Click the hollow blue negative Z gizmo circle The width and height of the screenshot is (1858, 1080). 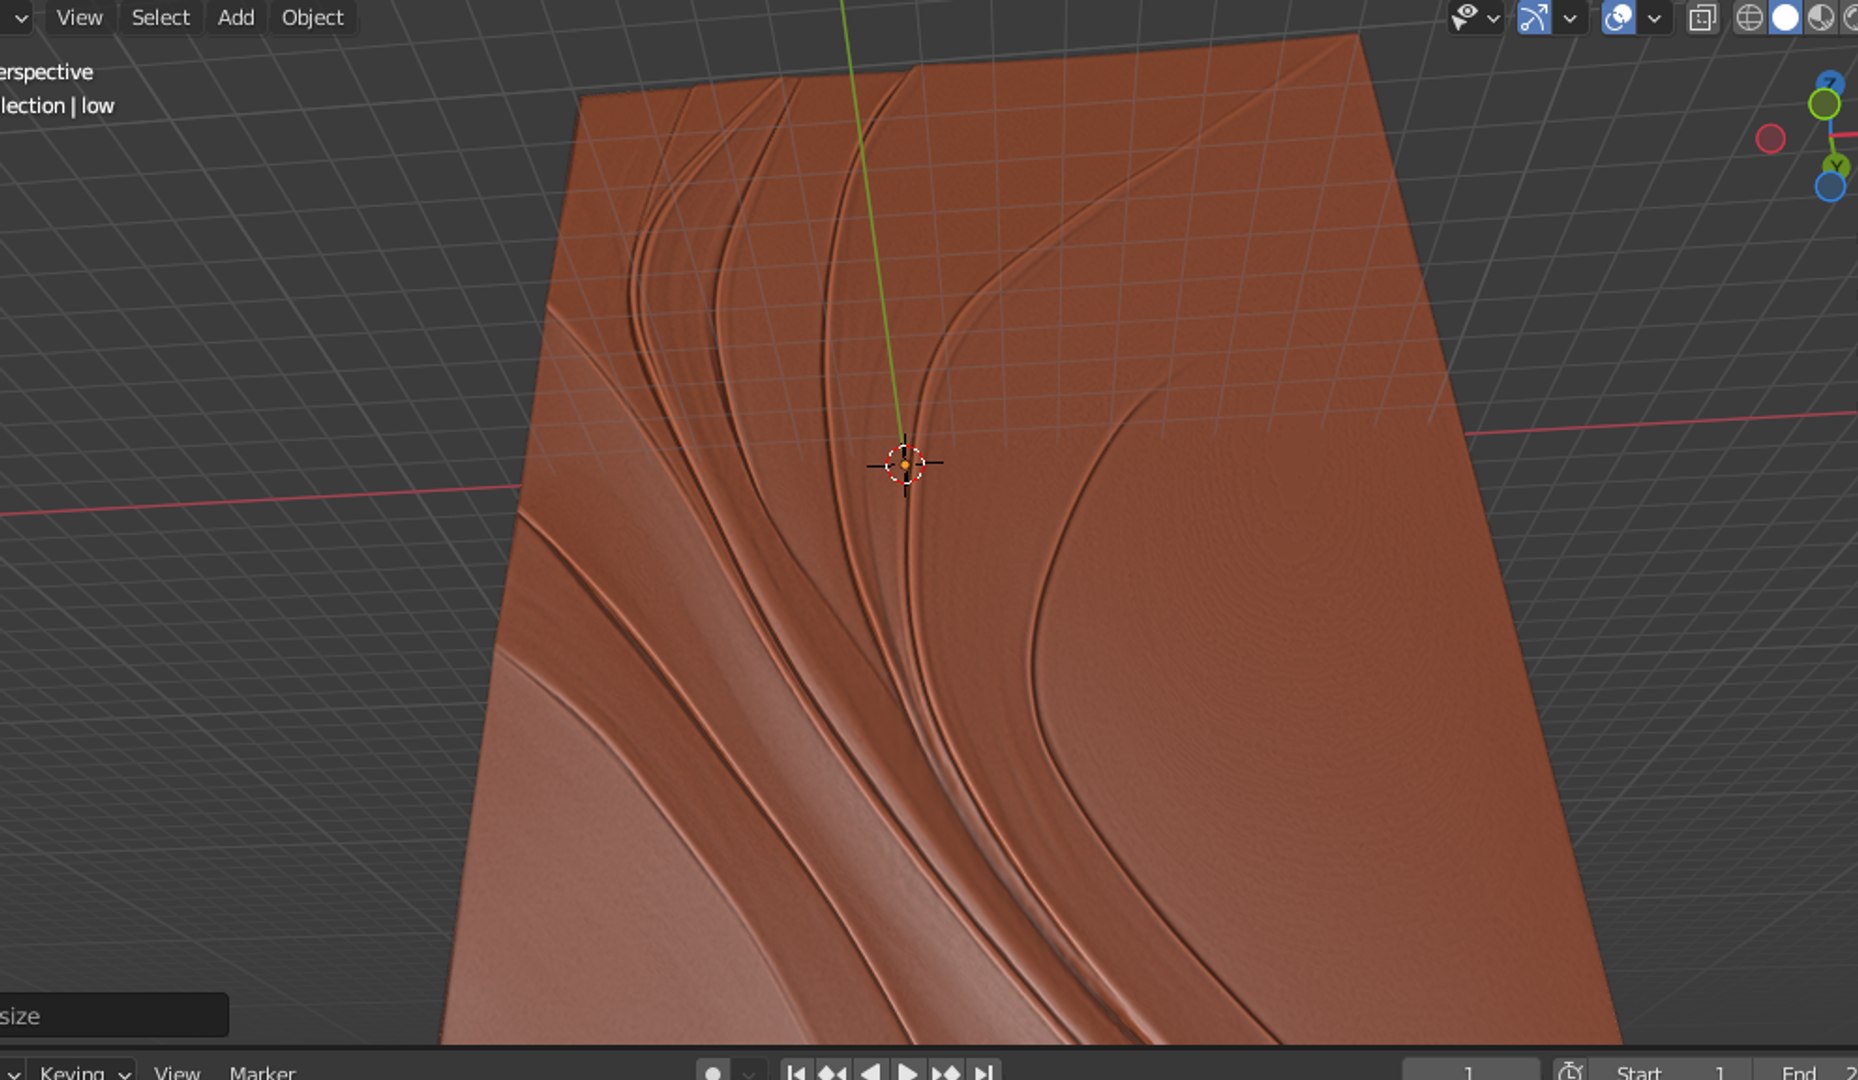pyautogui.click(x=1830, y=187)
